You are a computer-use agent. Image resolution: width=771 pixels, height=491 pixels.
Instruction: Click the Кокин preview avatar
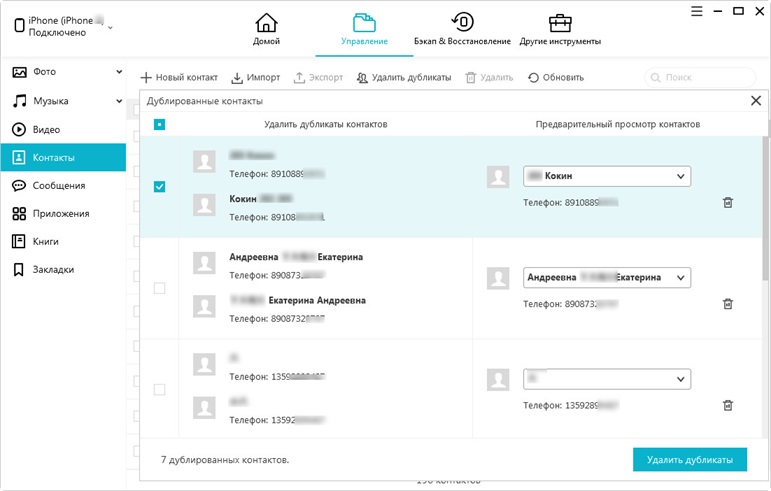[x=498, y=176]
